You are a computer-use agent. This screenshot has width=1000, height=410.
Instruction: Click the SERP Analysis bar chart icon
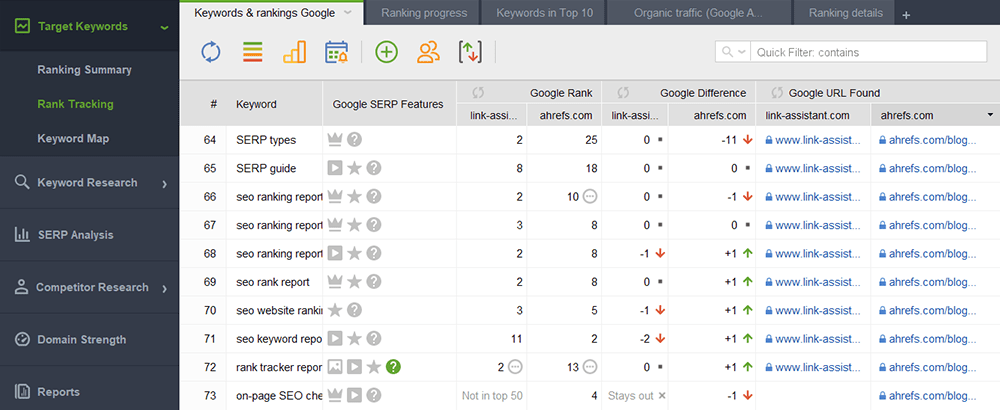pos(22,235)
